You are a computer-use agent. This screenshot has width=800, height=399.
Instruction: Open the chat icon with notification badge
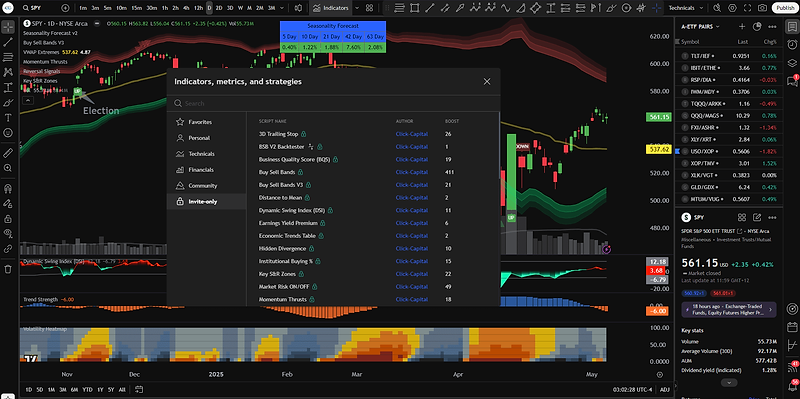pyautogui.click(x=792, y=80)
